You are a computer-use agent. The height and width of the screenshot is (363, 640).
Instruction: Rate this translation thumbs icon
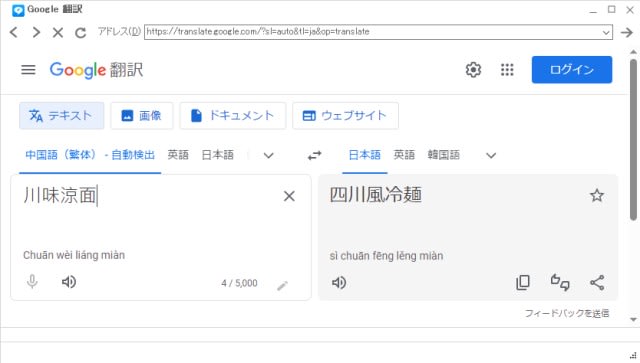[560, 282]
